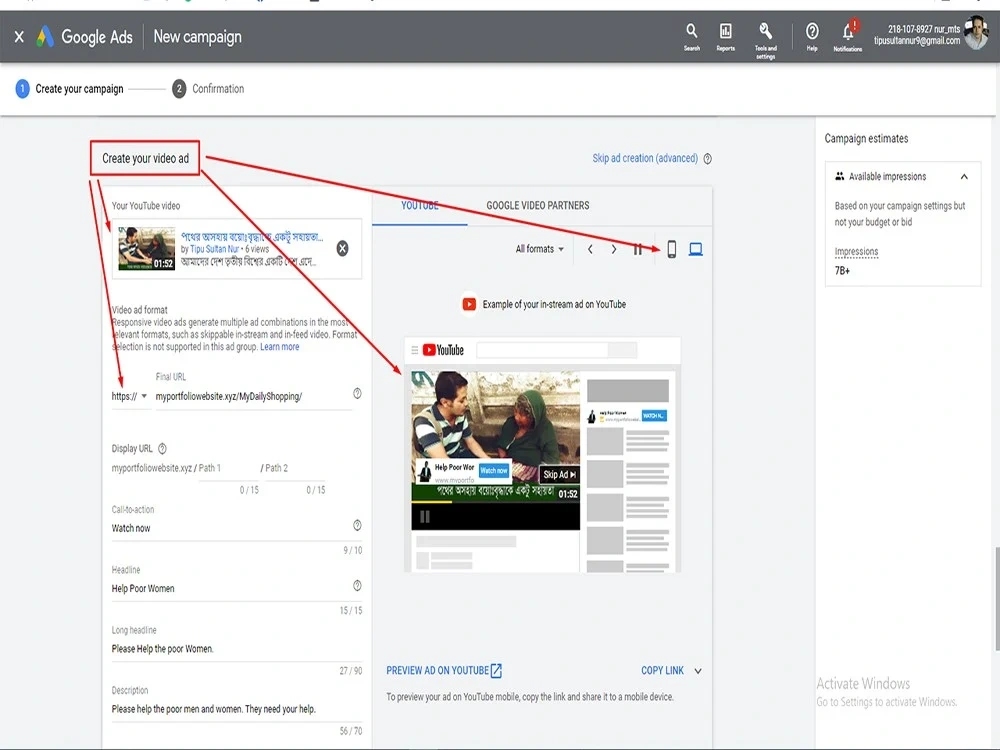
Task: Pause the preview rotation
Action: pos(637,249)
